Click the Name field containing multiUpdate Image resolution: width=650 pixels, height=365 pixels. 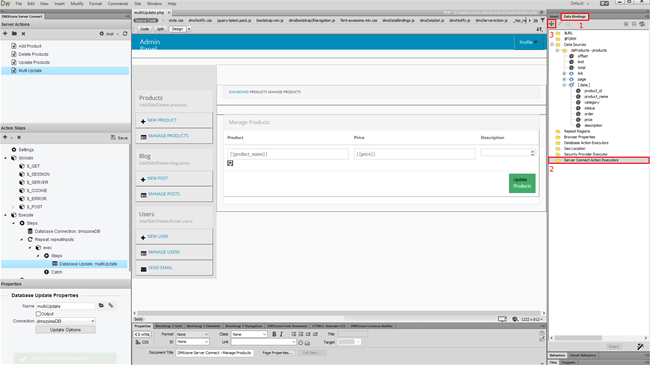coord(65,306)
